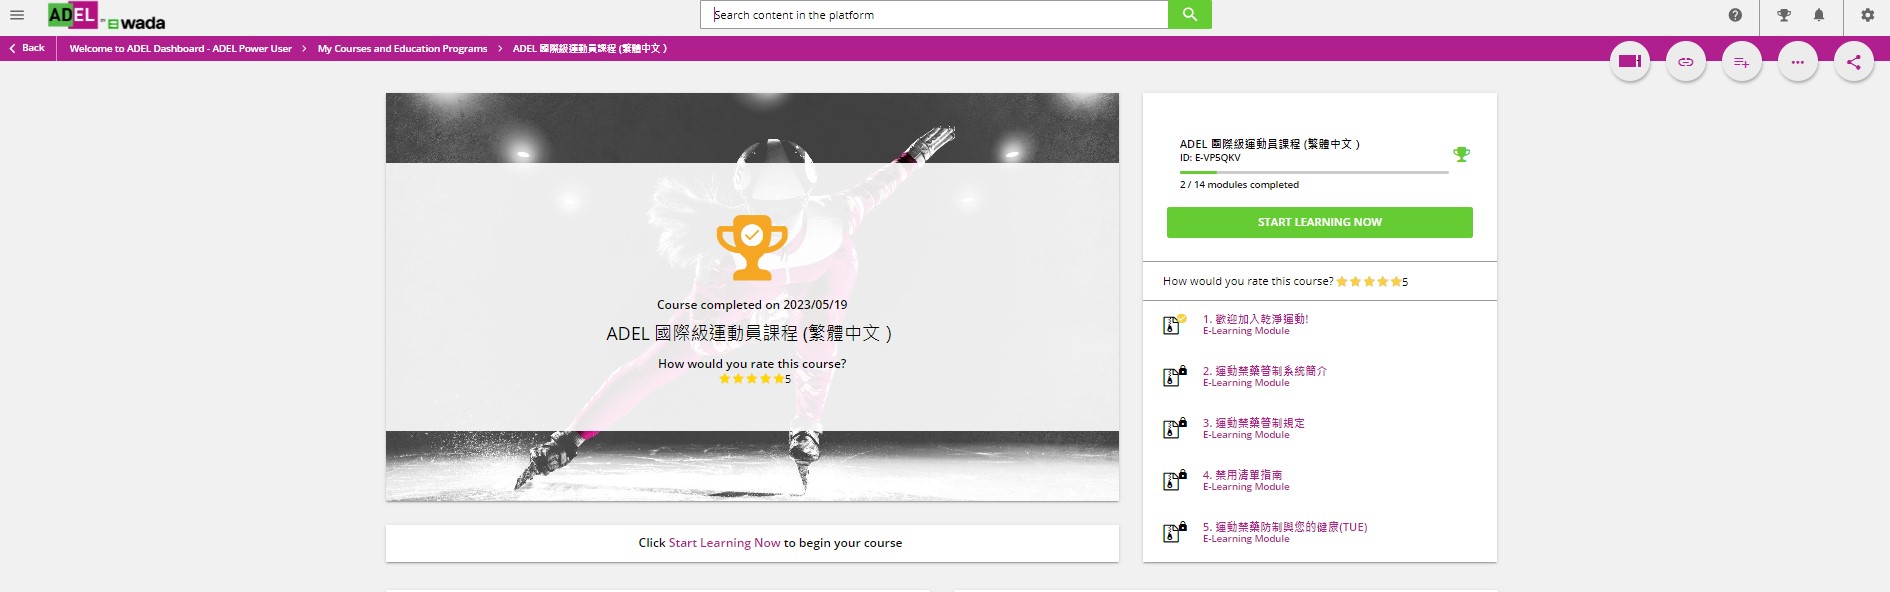Click the Start Learning Now text link
Screen dimensions: 1890x592
point(724,543)
